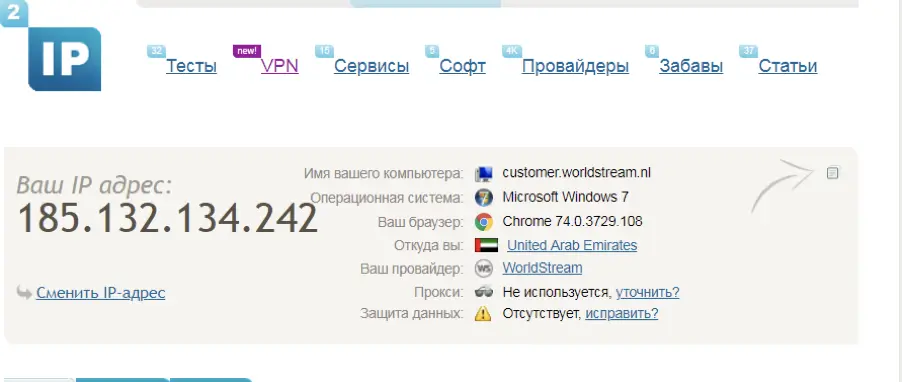Click the исправить? data protection link
The image size is (902, 382).
coord(622,314)
